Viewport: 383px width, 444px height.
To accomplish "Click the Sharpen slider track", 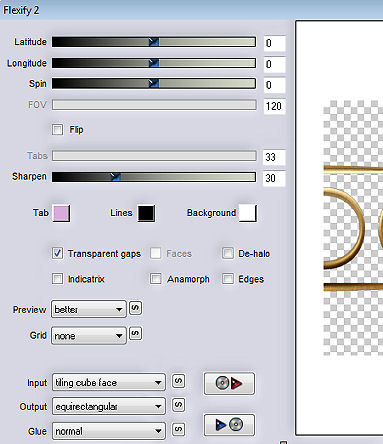I will point(154,177).
